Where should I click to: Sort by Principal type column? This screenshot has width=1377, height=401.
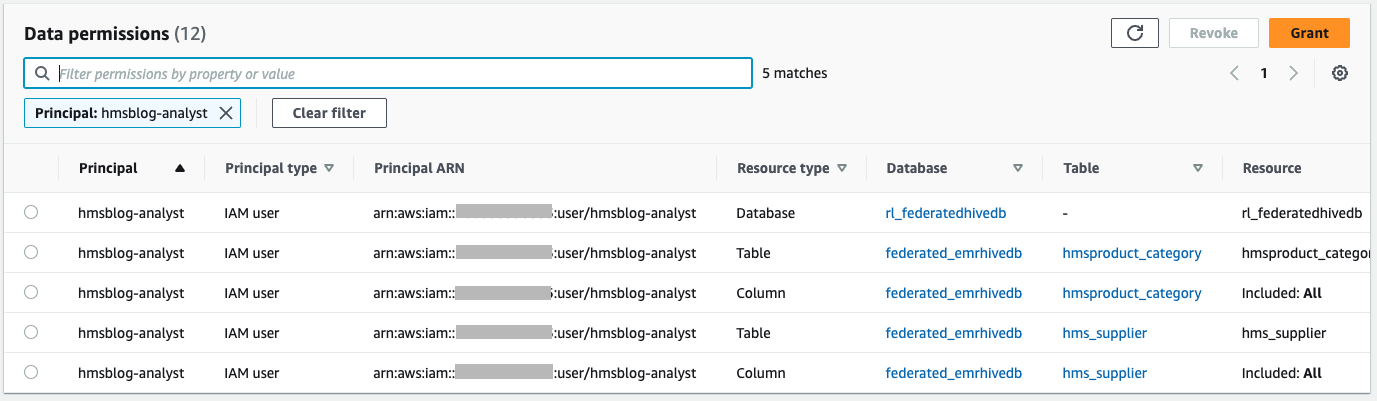tap(329, 168)
